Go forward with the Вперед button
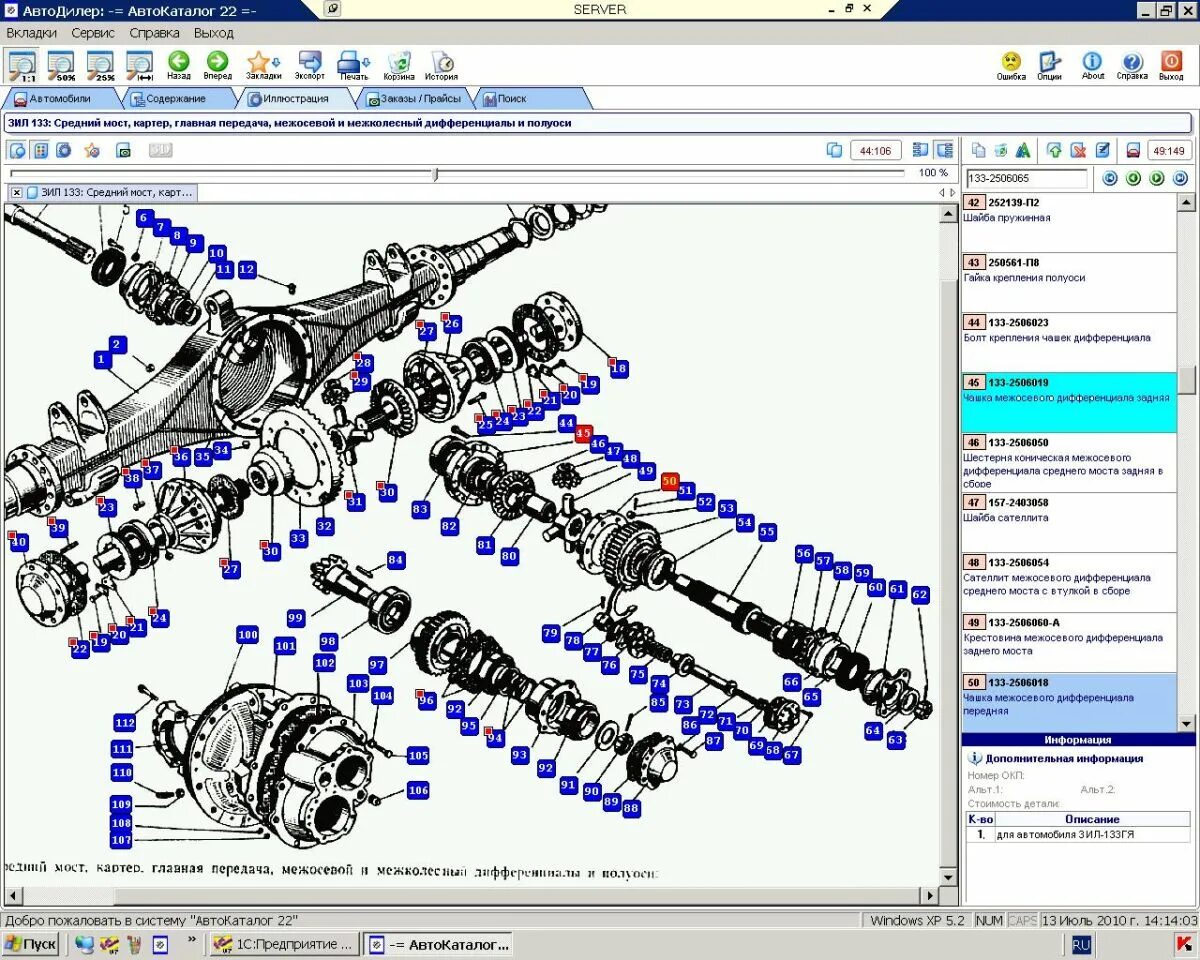Image resolution: width=1200 pixels, height=960 pixels. click(x=217, y=65)
